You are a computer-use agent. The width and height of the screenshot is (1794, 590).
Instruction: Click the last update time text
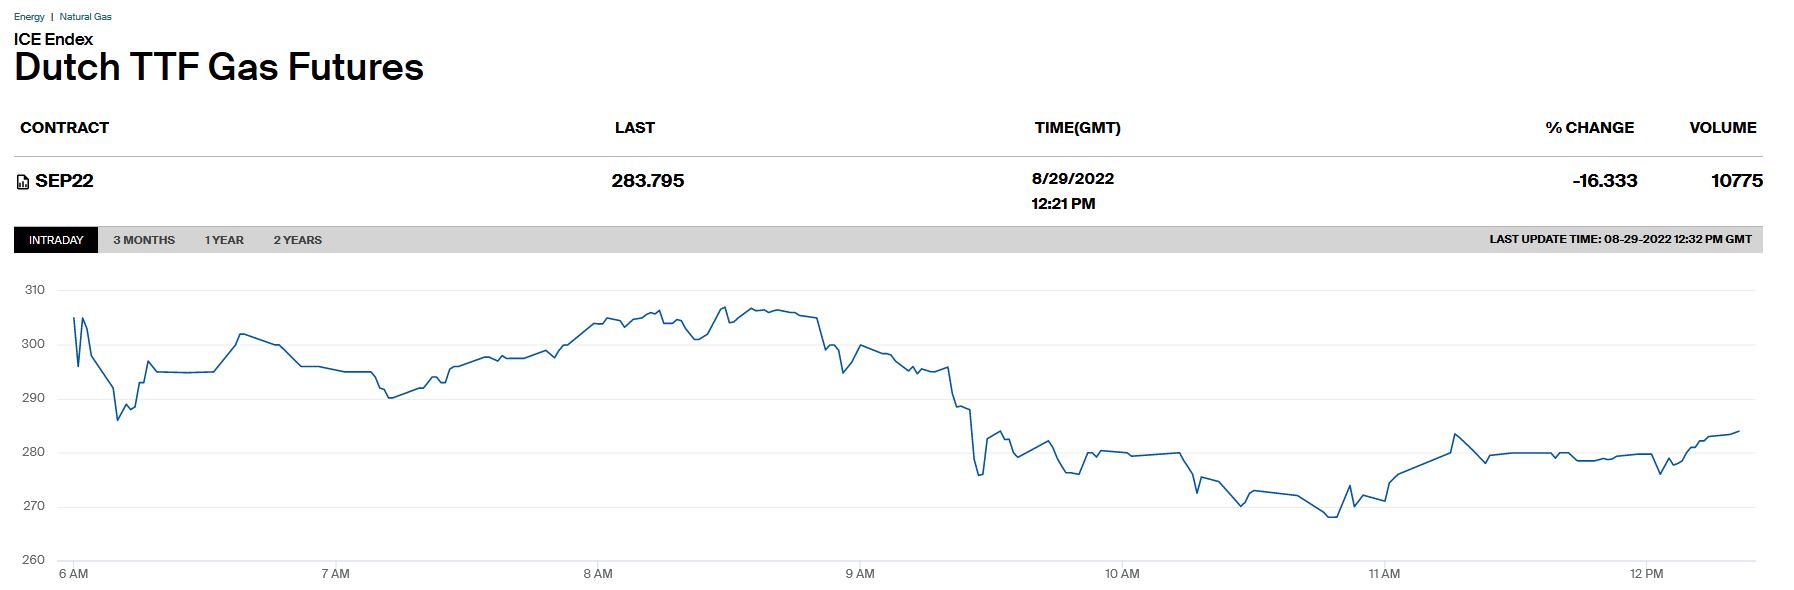click(x=1620, y=240)
